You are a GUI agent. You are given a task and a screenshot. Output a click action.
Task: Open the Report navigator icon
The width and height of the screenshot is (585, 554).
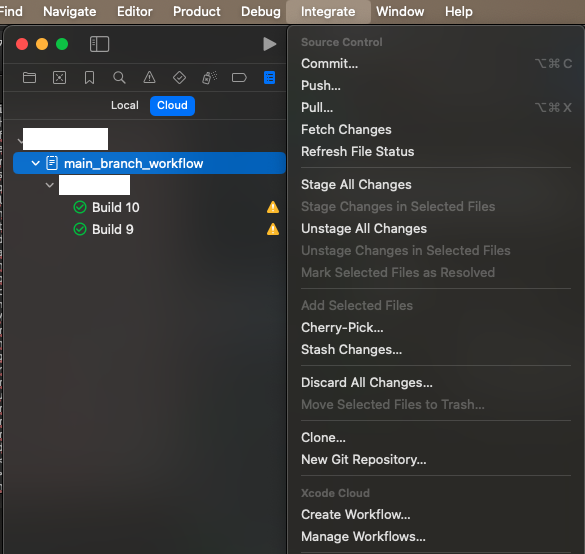tap(269, 78)
